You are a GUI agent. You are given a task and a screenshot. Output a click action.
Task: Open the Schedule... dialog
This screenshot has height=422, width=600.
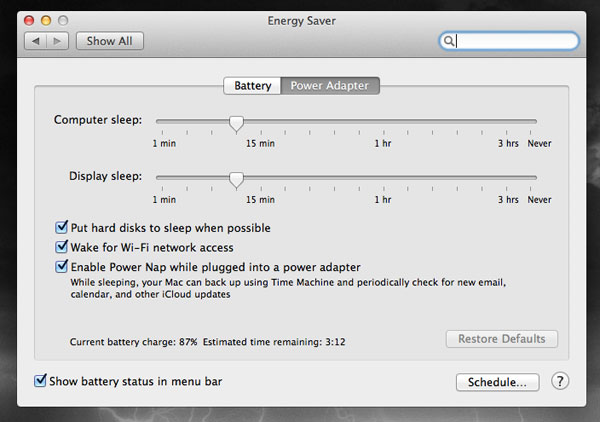[497, 382]
